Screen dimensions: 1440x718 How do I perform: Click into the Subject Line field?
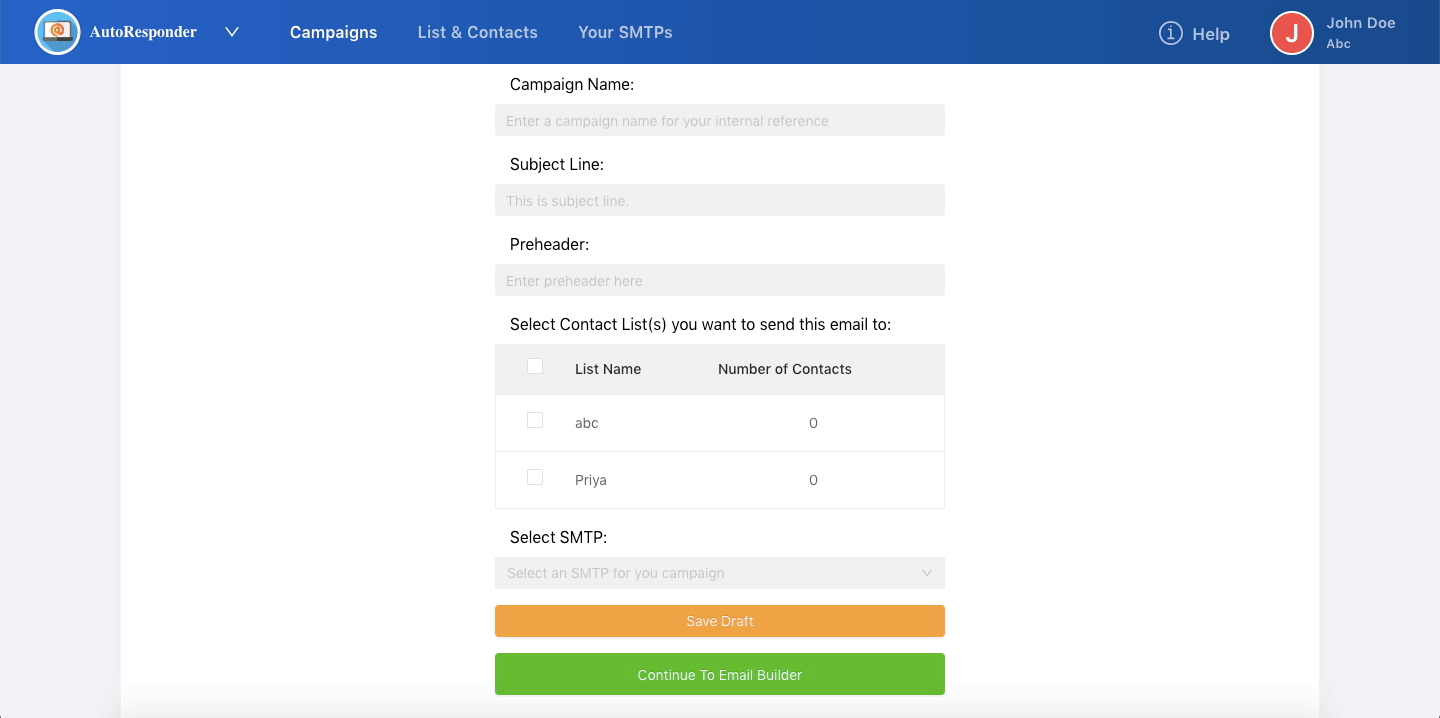pyautogui.click(x=719, y=201)
